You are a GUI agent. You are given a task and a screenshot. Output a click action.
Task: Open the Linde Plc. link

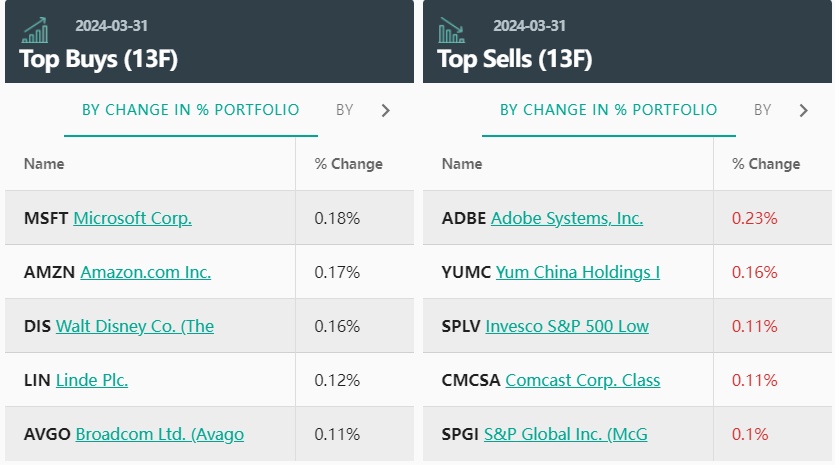click(x=92, y=380)
